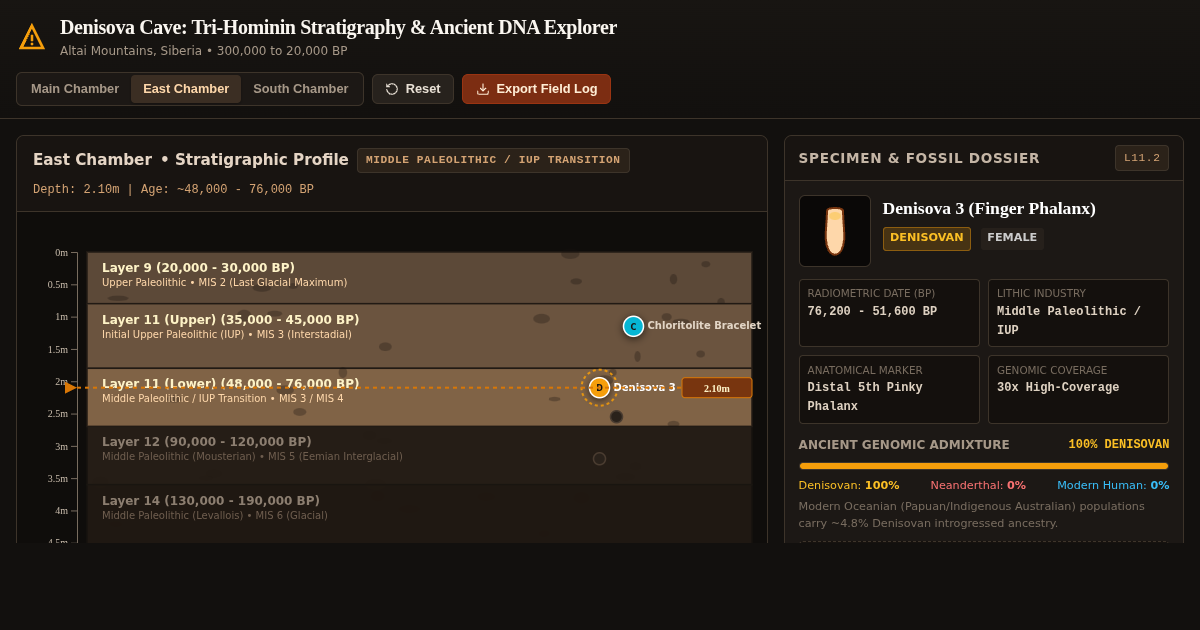Open the South Chamber tab
Image resolution: width=1200 pixels, height=630 pixels.
(301, 89)
